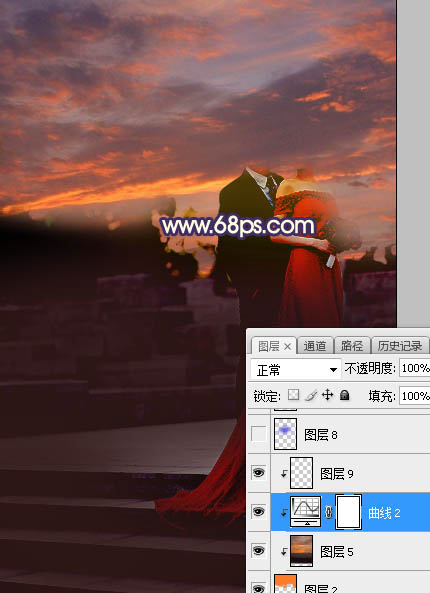Open the 历史记录 (History) tab
Screen dimensions: 430x593
pos(400,346)
